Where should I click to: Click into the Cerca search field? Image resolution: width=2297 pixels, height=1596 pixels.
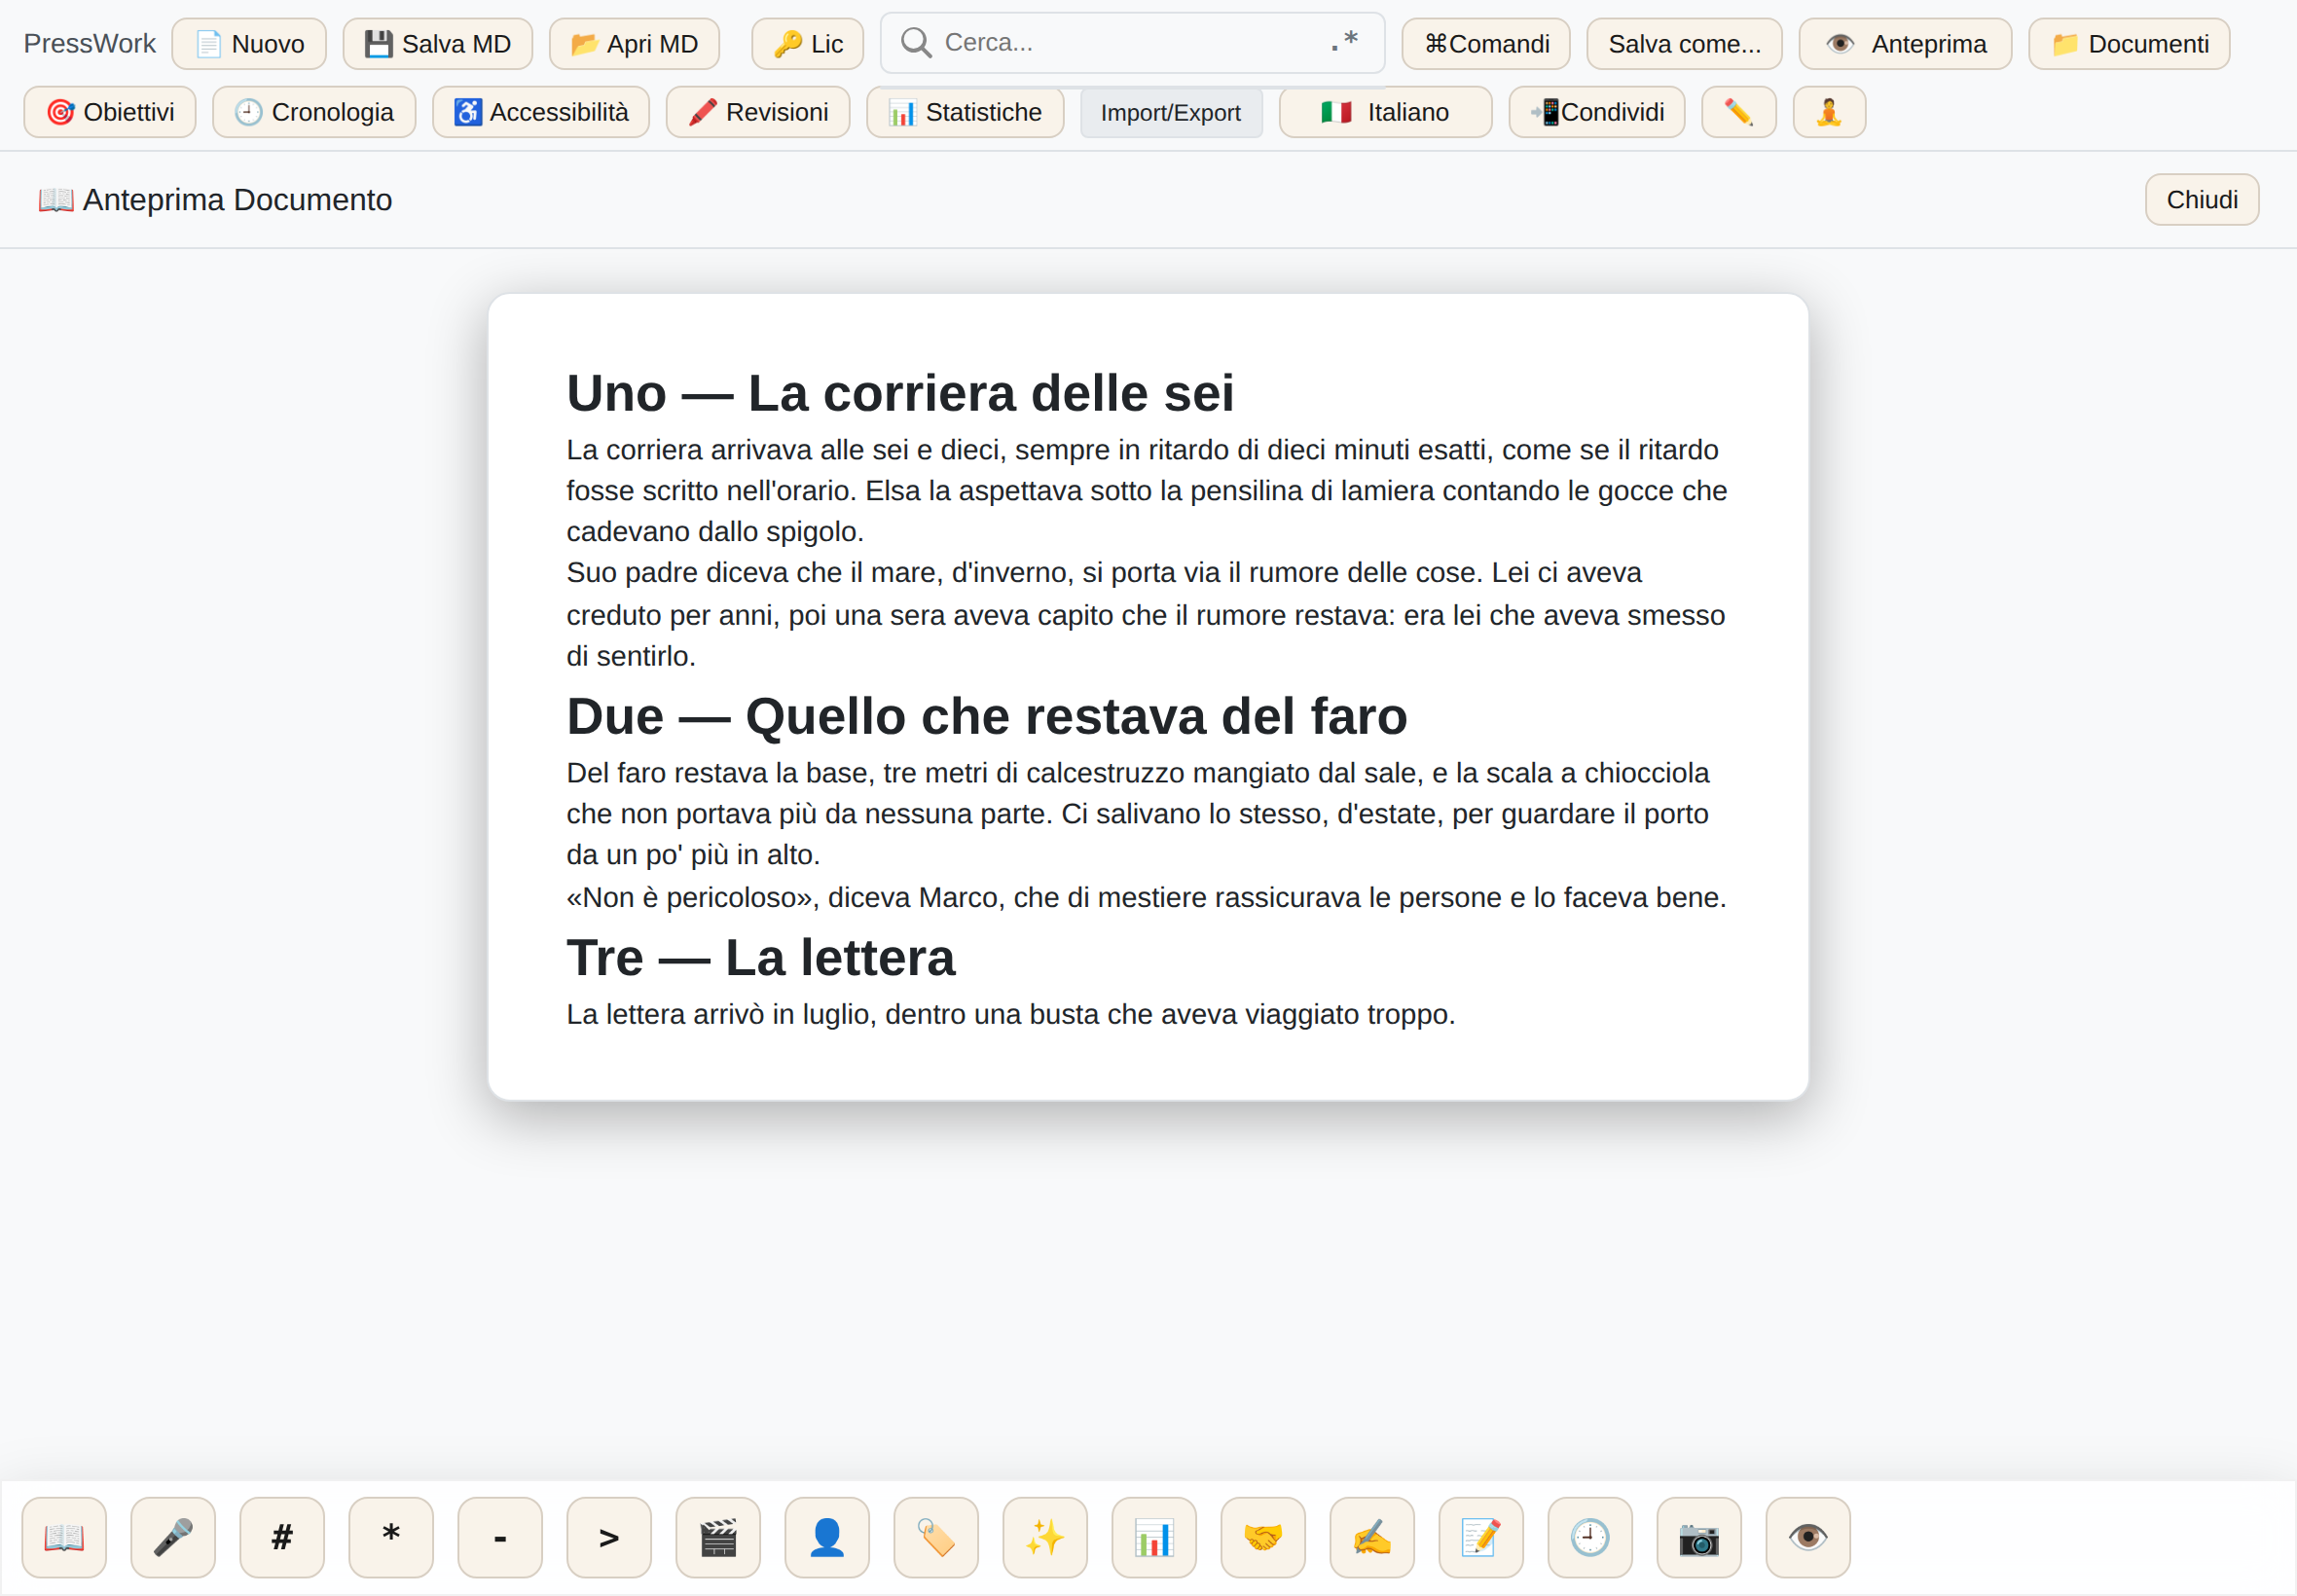(1132, 42)
